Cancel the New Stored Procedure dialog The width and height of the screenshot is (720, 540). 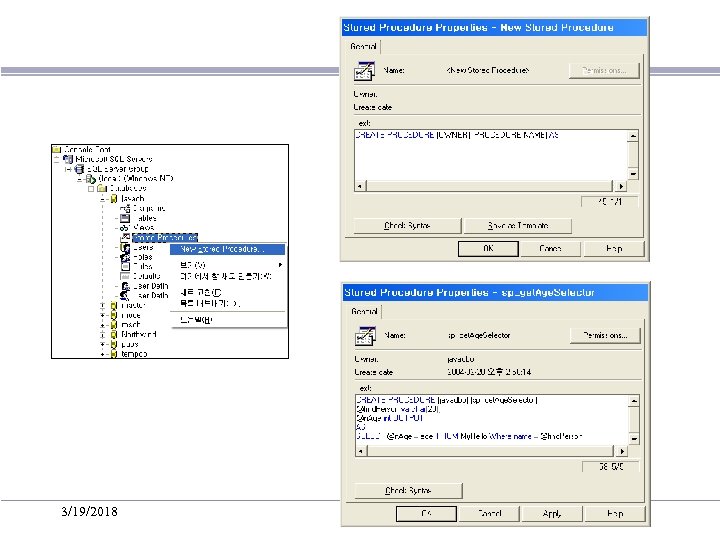coord(550,248)
